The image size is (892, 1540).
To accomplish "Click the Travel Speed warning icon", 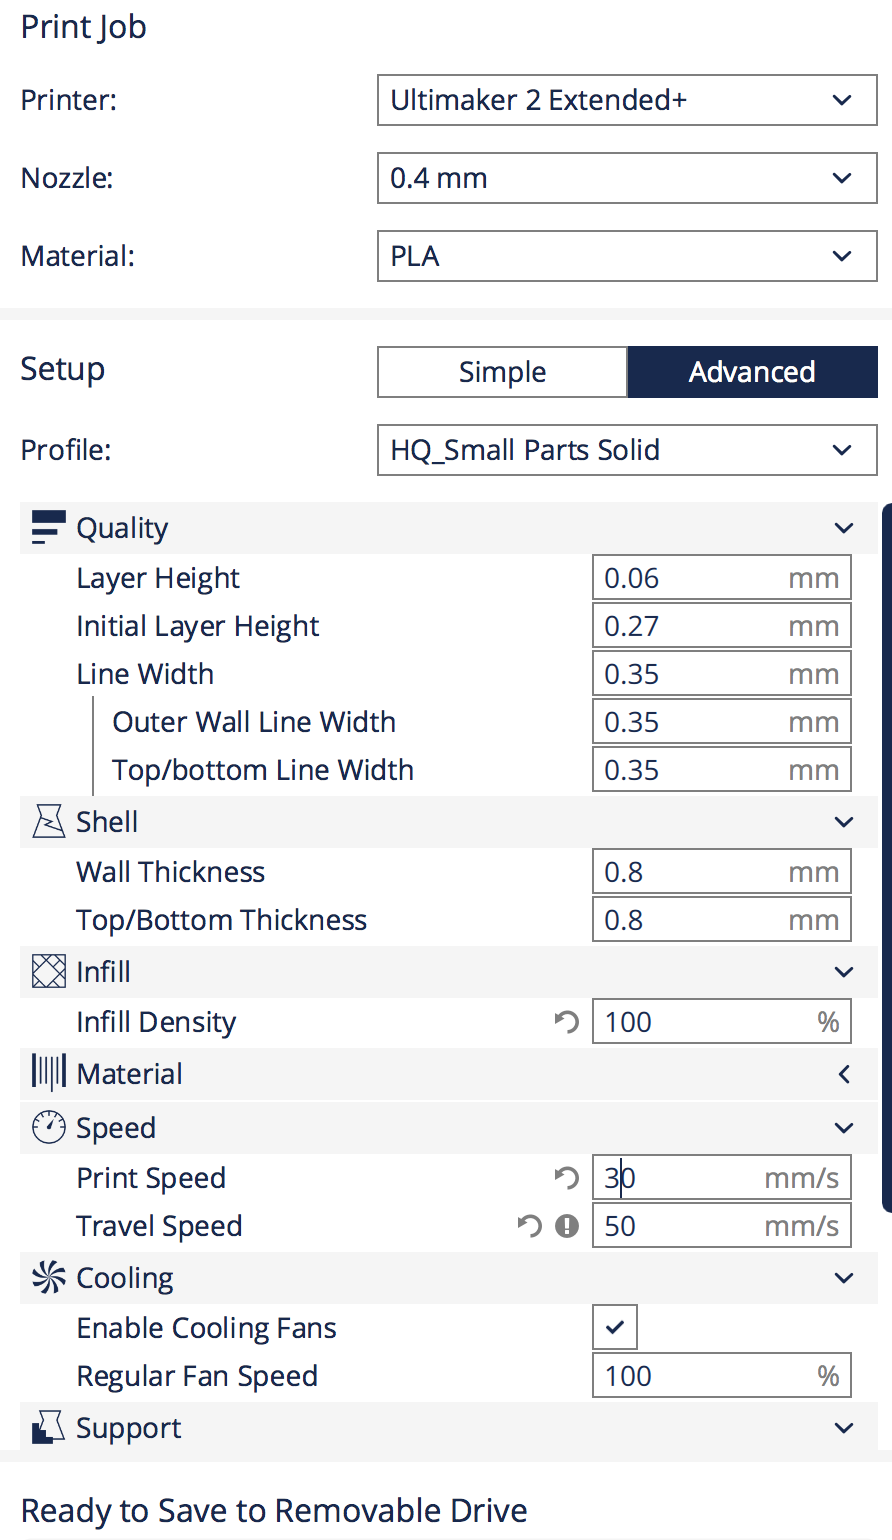I will [x=567, y=1226].
